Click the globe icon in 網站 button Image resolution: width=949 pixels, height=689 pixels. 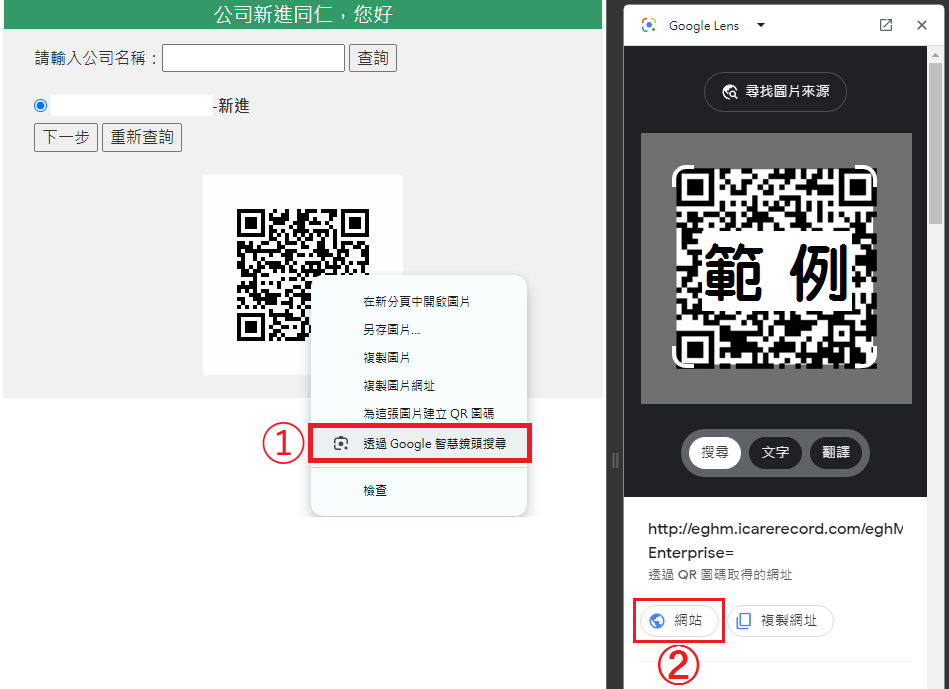[657, 621]
